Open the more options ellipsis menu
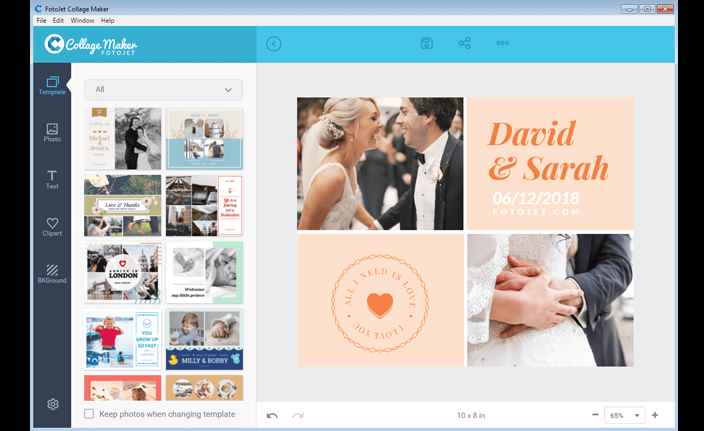Screen dimensions: 704x431 (502, 43)
